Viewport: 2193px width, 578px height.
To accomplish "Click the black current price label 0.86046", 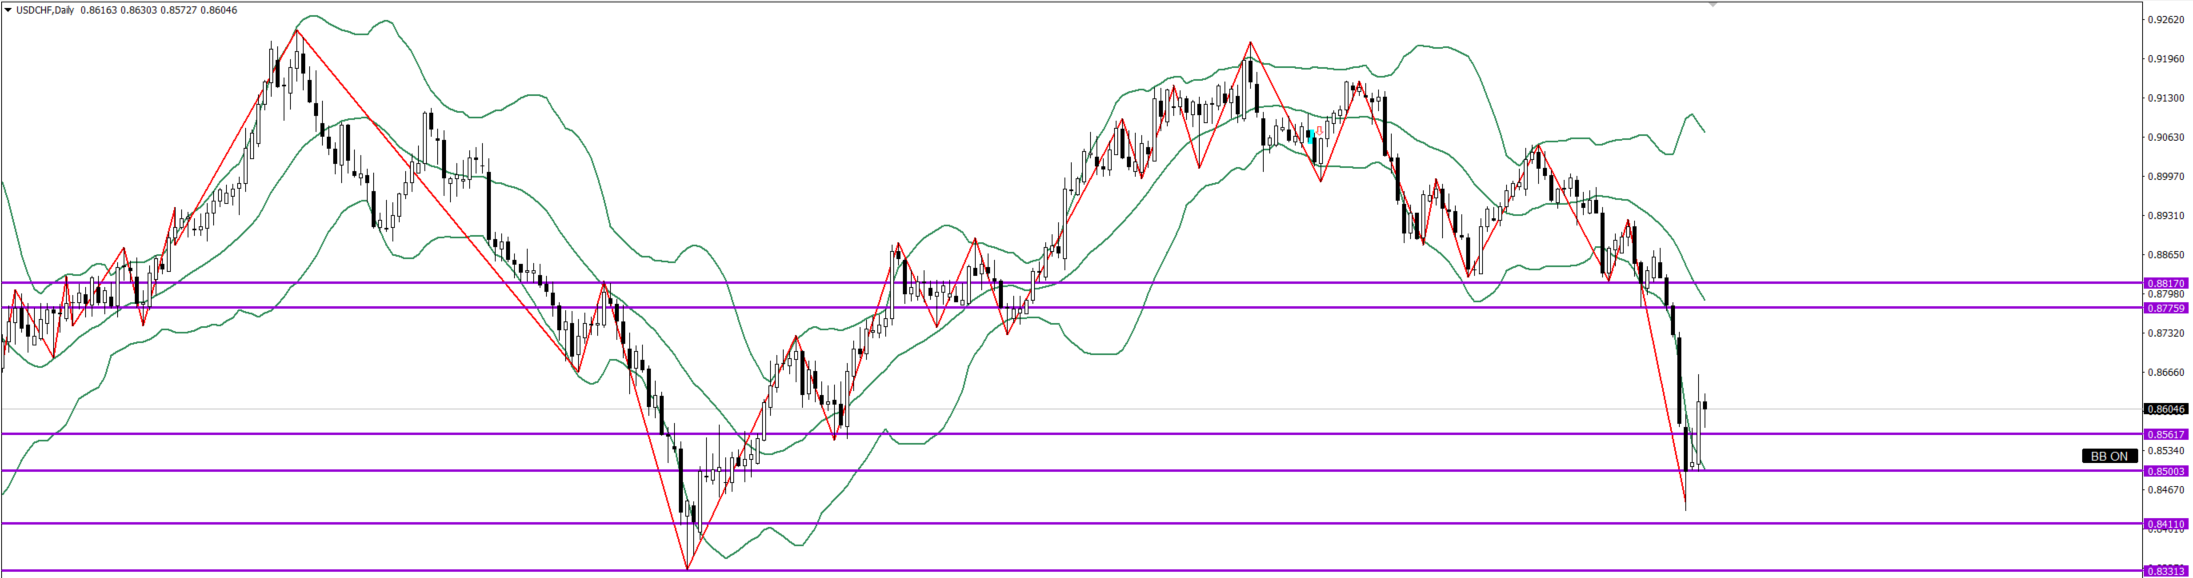I will (2165, 409).
